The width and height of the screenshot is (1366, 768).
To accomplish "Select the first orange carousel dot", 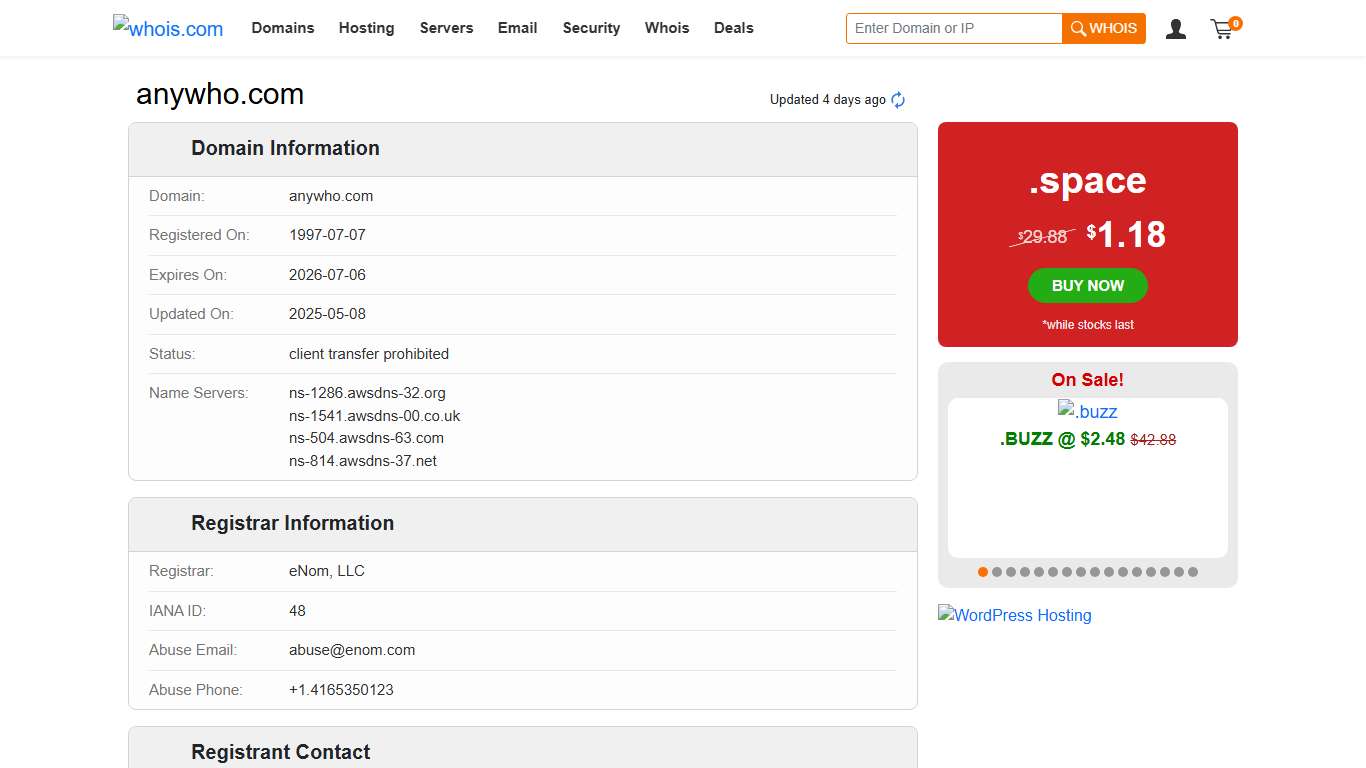I will 983,572.
